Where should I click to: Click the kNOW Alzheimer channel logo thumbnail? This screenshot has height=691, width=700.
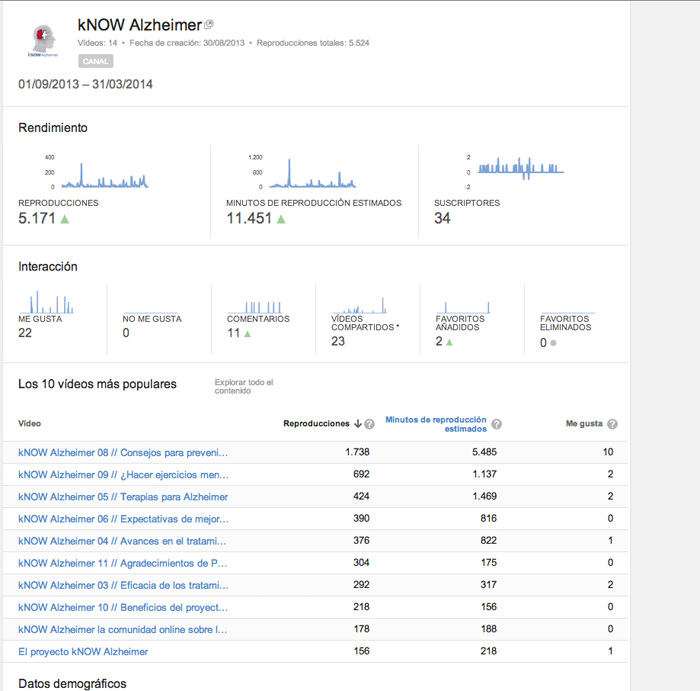(x=43, y=42)
